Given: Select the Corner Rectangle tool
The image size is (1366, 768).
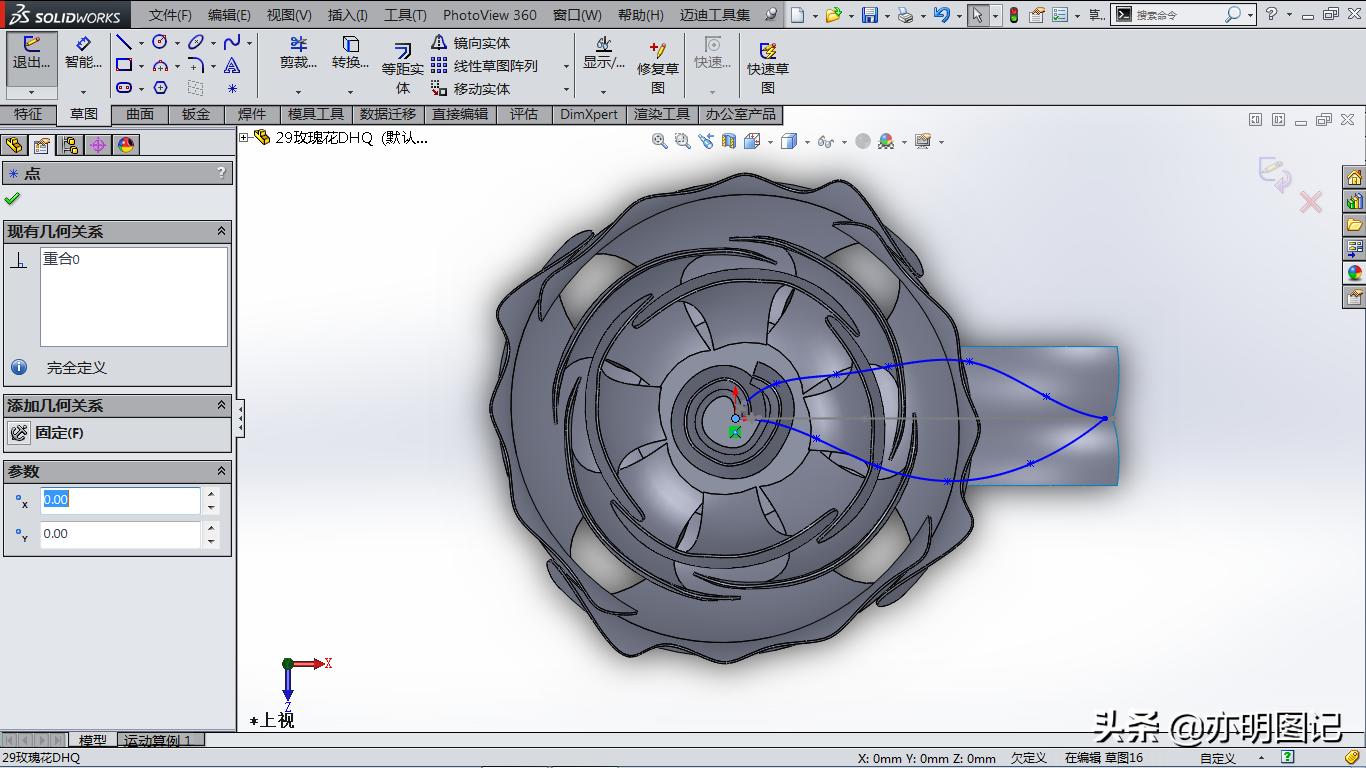Looking at the screenshot, I should coord(123,63).
